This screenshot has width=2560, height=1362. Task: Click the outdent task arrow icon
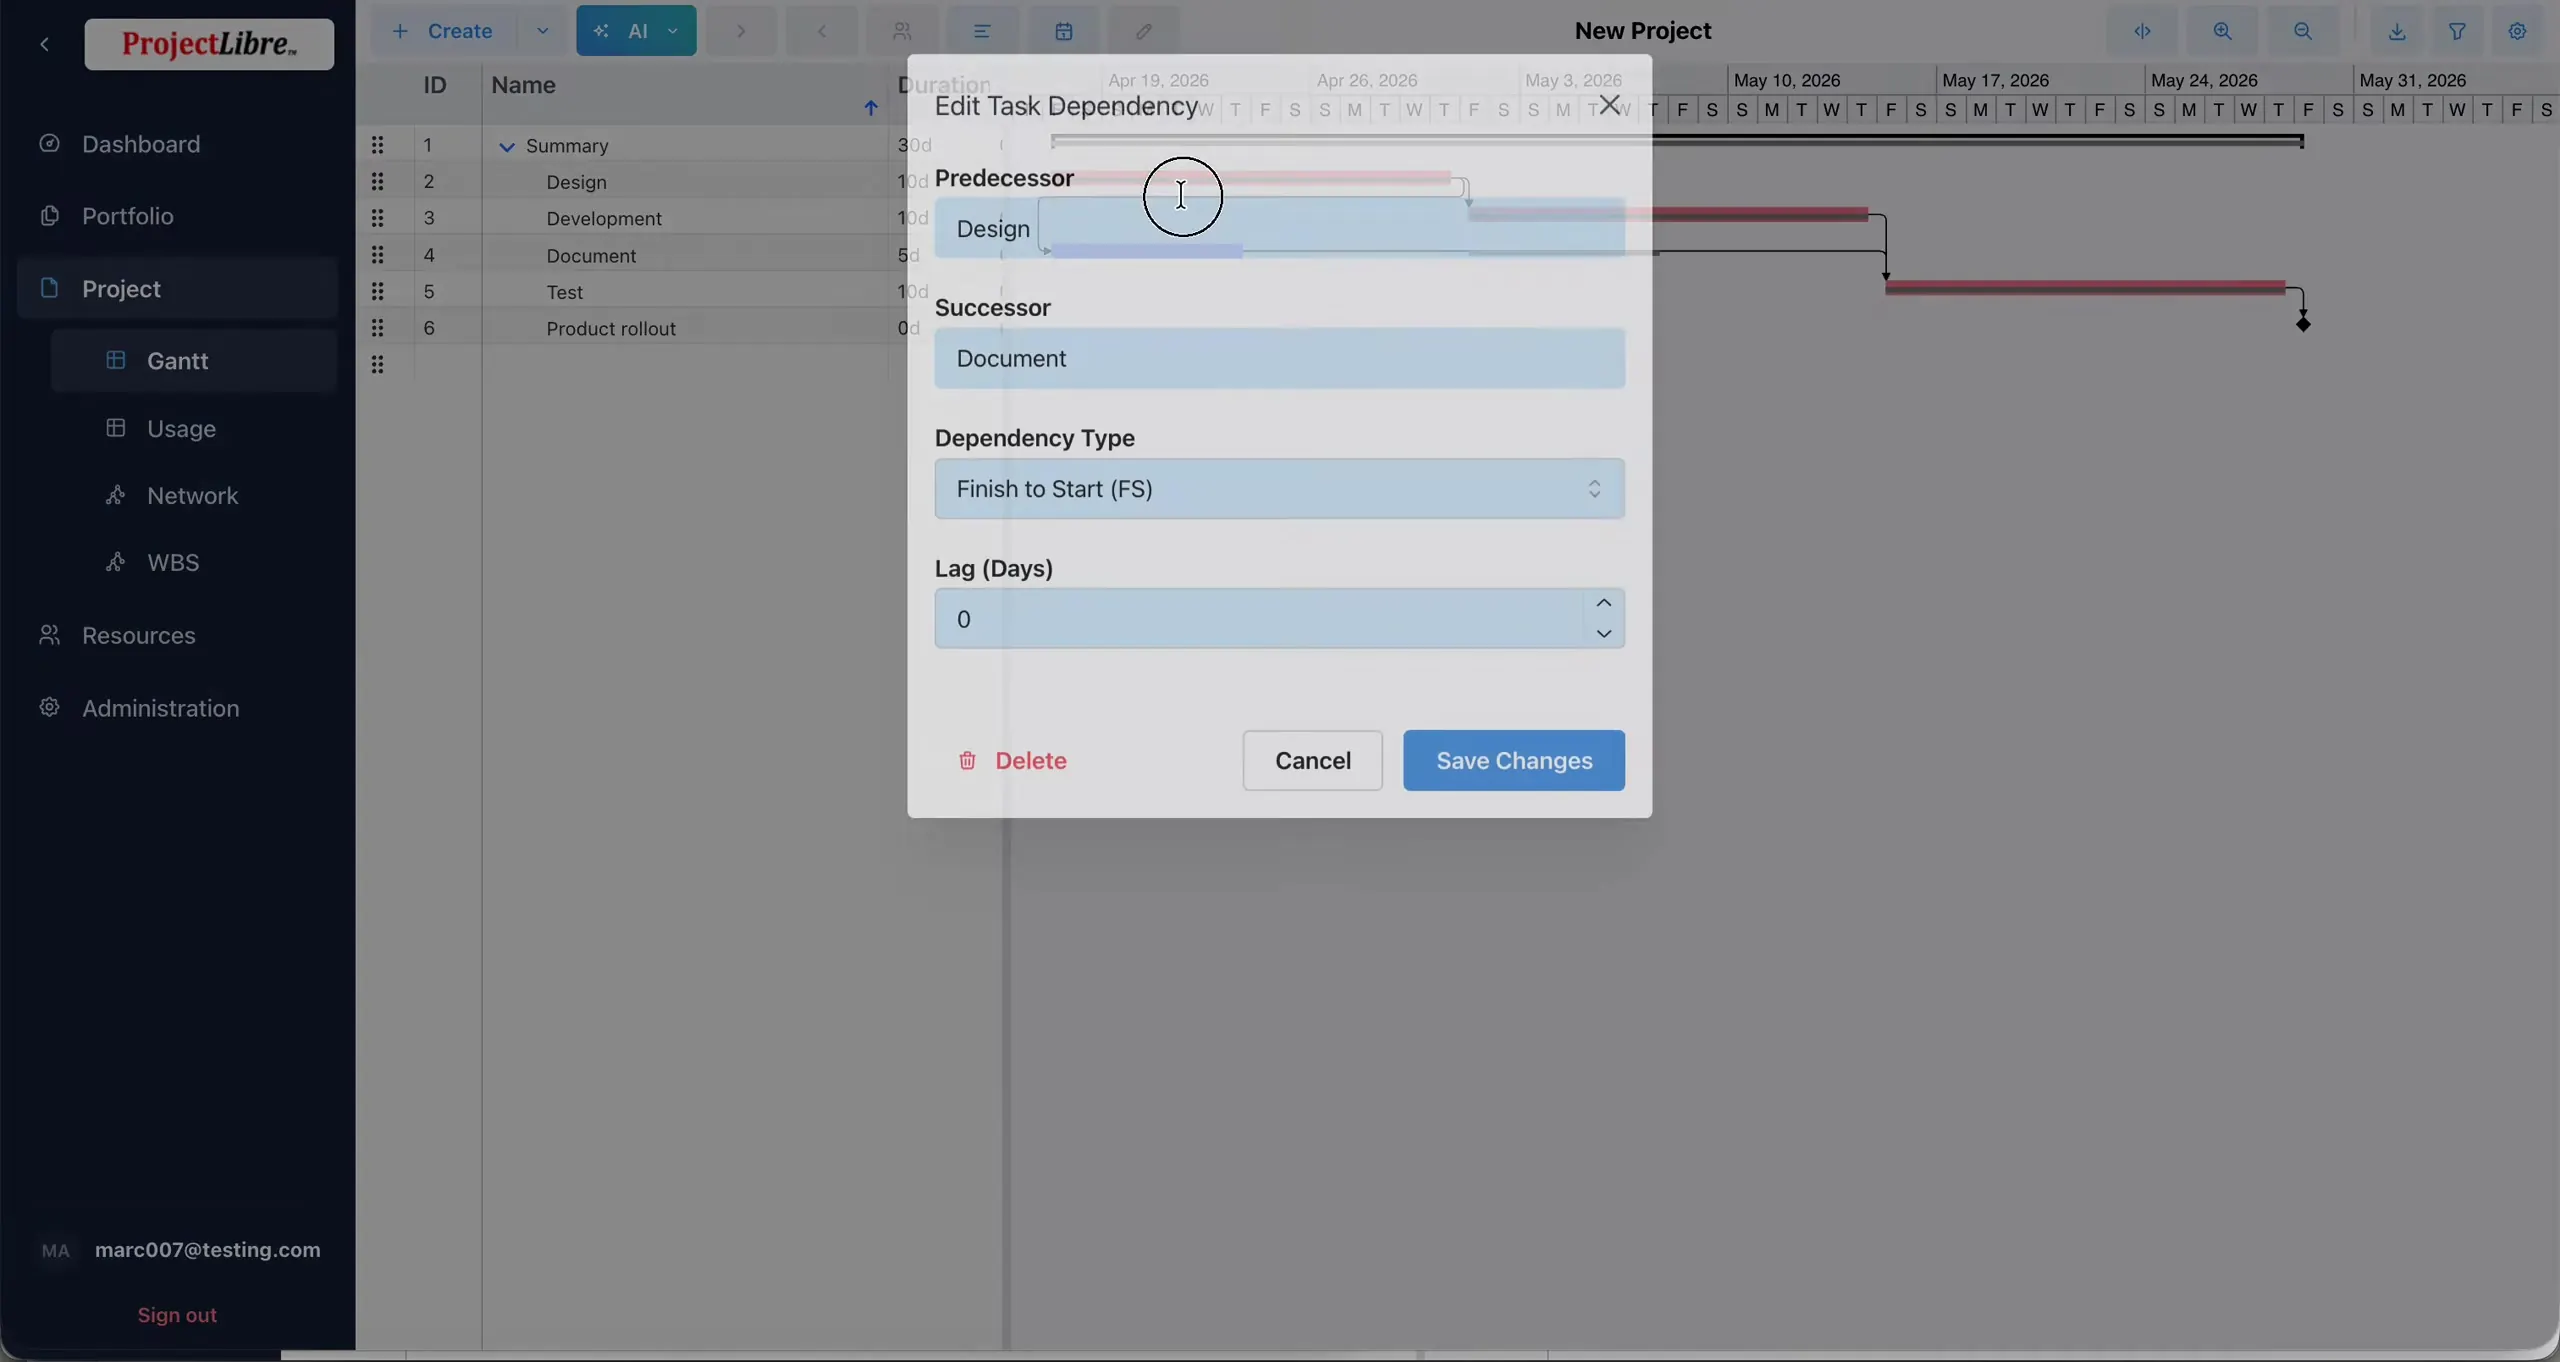pos(821,31)
